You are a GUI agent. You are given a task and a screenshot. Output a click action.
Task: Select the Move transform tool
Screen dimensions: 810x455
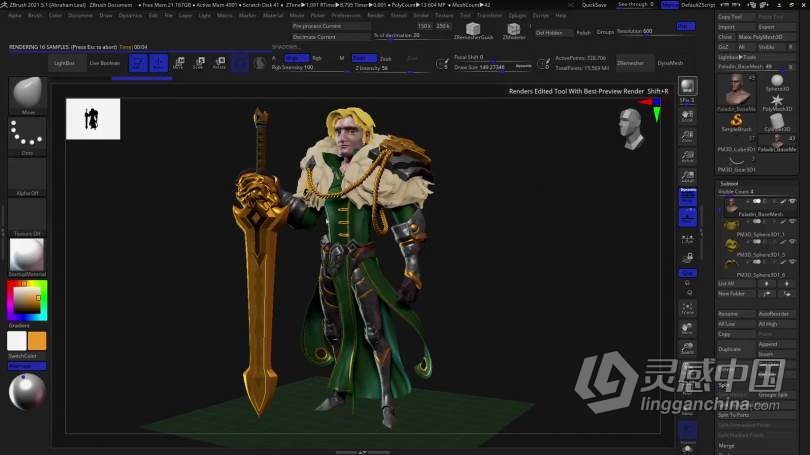[179, 63]
